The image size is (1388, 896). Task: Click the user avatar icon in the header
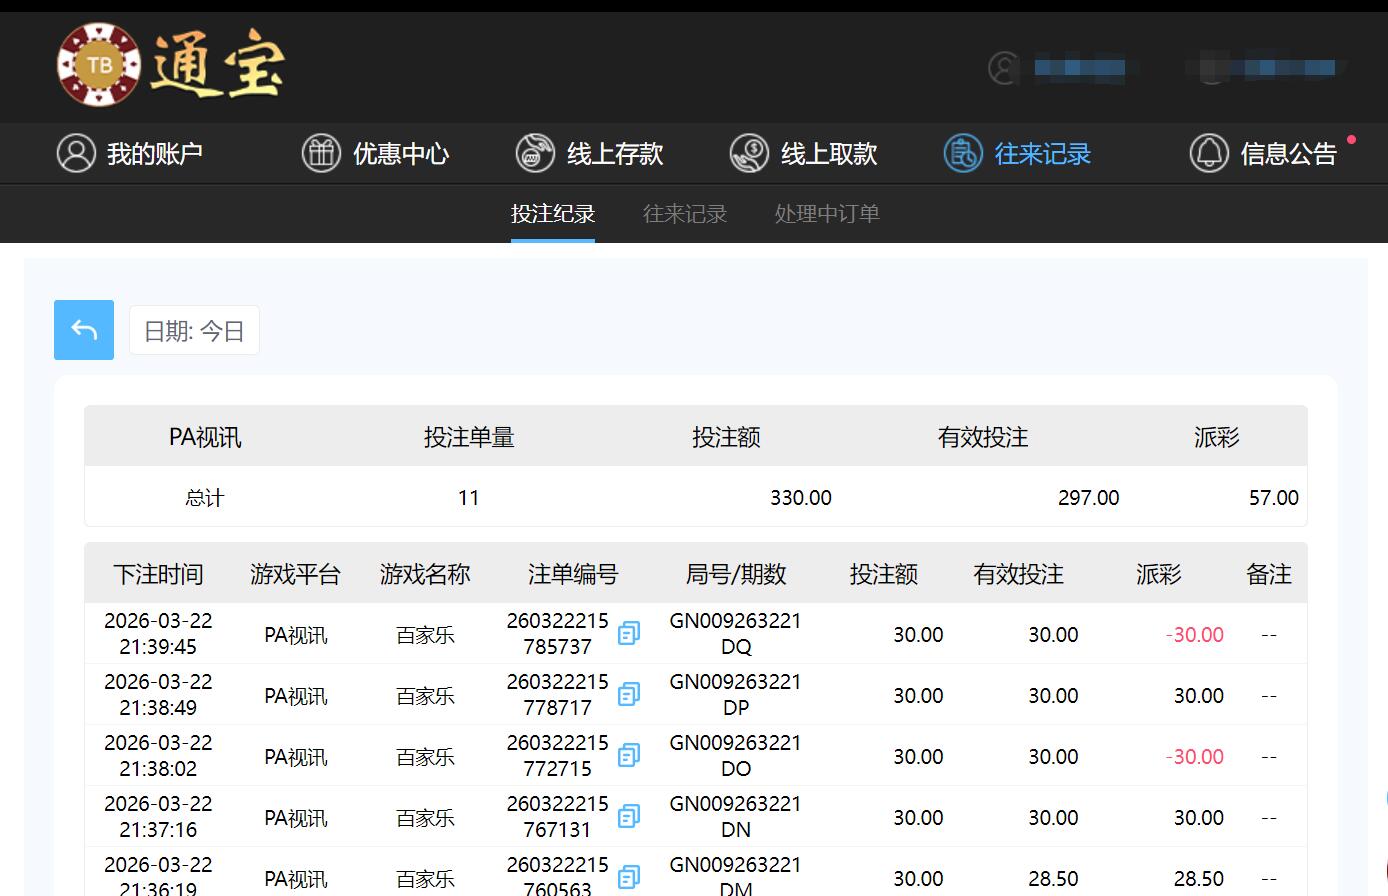[1003, 70]
